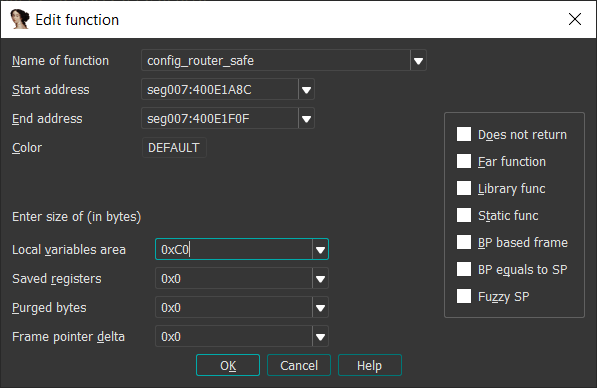Dismiss the dialog with Cancel
The image size is (597, 388).
pyautogui.click(x=299, y=365)
